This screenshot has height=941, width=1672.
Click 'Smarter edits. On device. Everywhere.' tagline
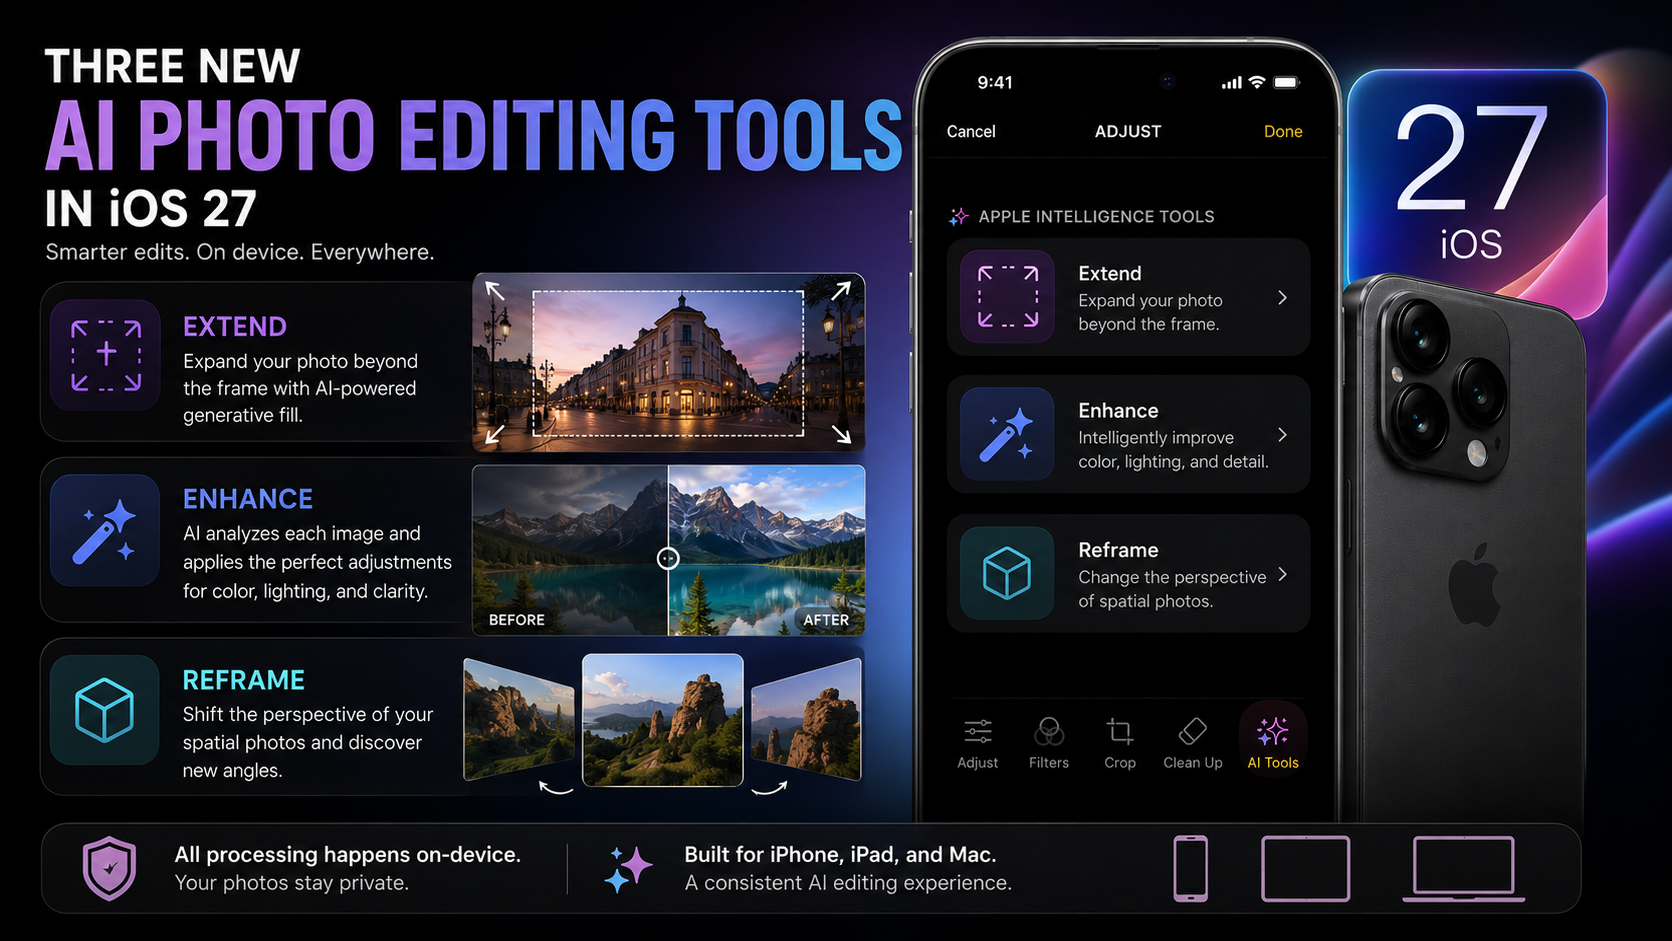click(x=240, y=252)
